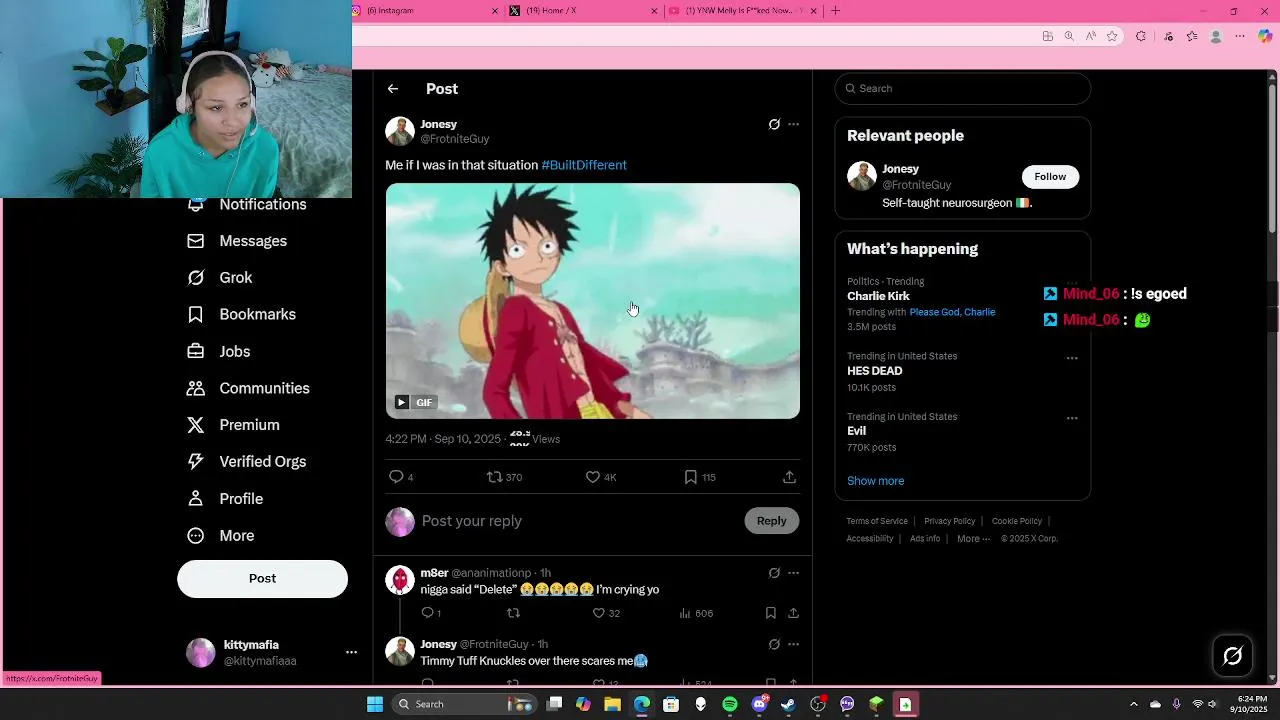Open a new browser tab
The width and height of the screenshot is (1280, 720).
click(836, 11)
